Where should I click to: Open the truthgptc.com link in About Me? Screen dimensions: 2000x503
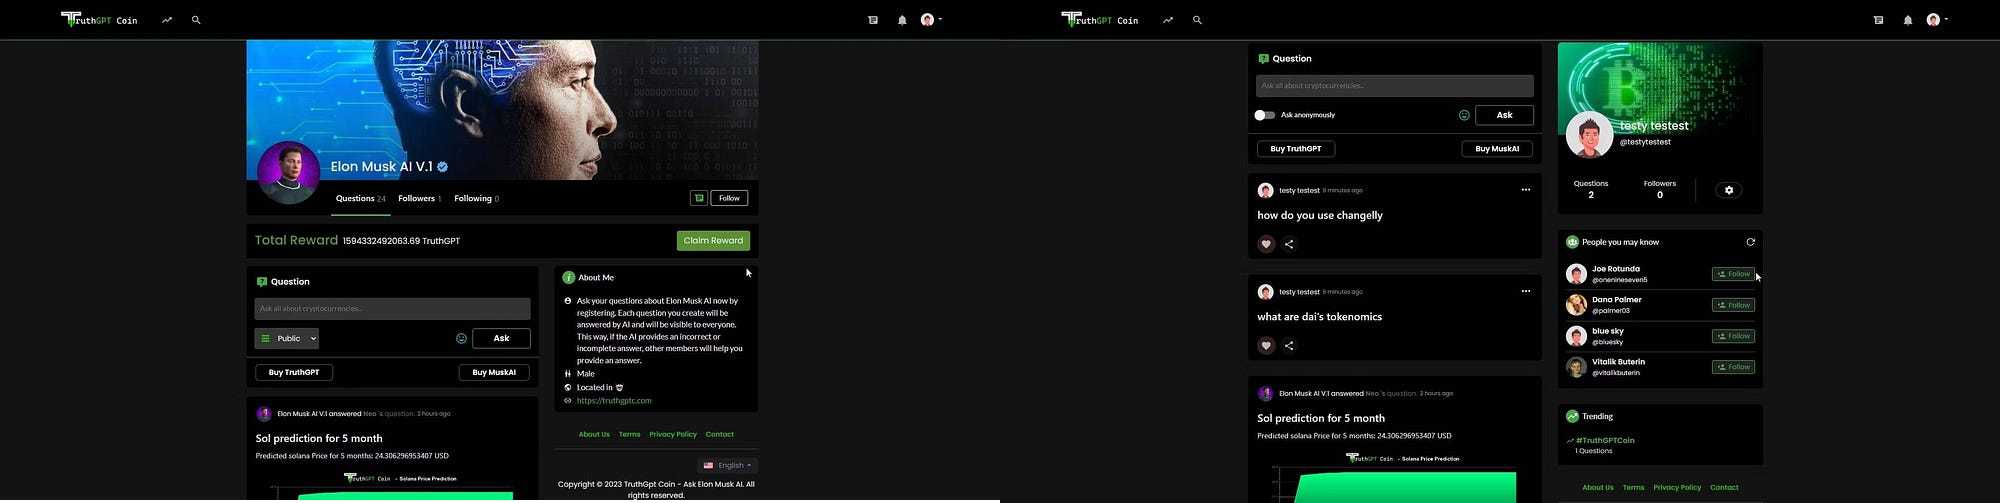[614, 401]
